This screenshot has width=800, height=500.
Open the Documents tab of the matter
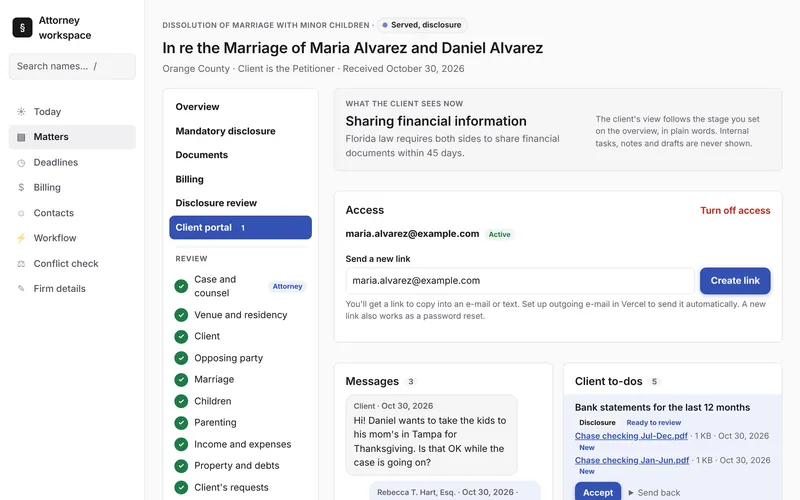pyautogui.click(x=240, y=155)
